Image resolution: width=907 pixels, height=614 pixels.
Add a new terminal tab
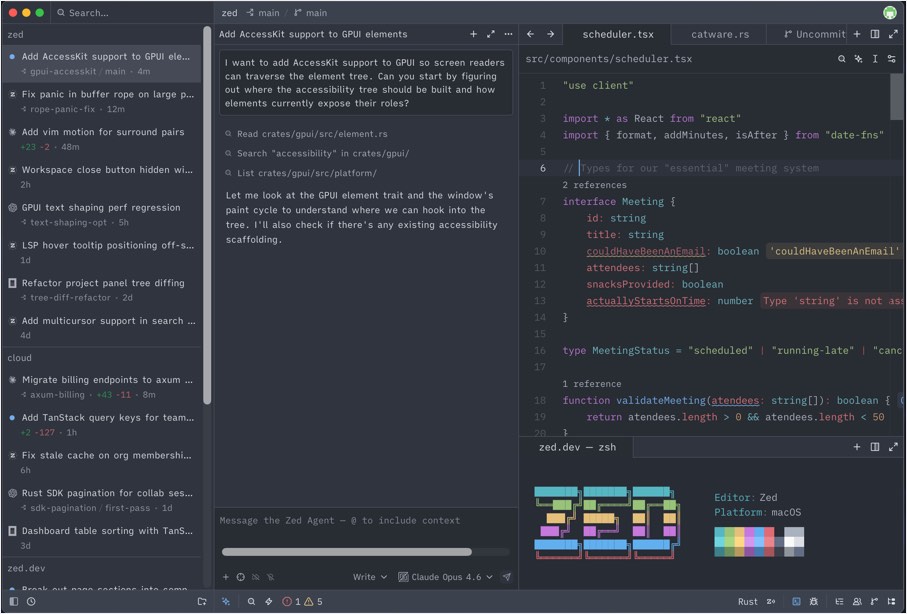(x=857, y=447)
